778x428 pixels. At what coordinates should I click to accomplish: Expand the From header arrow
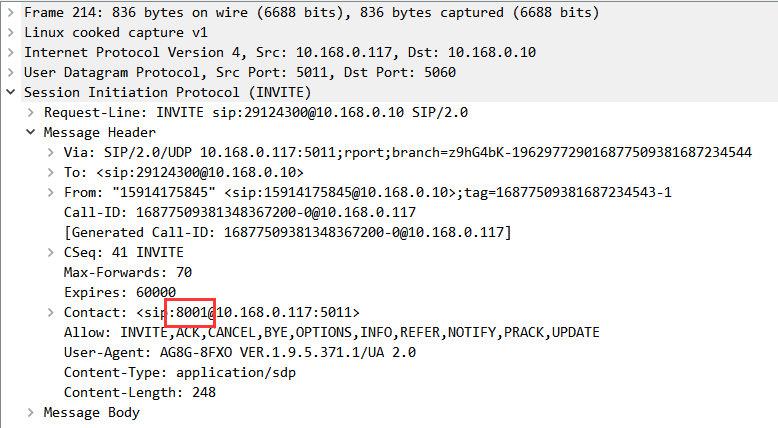[51, 192]
